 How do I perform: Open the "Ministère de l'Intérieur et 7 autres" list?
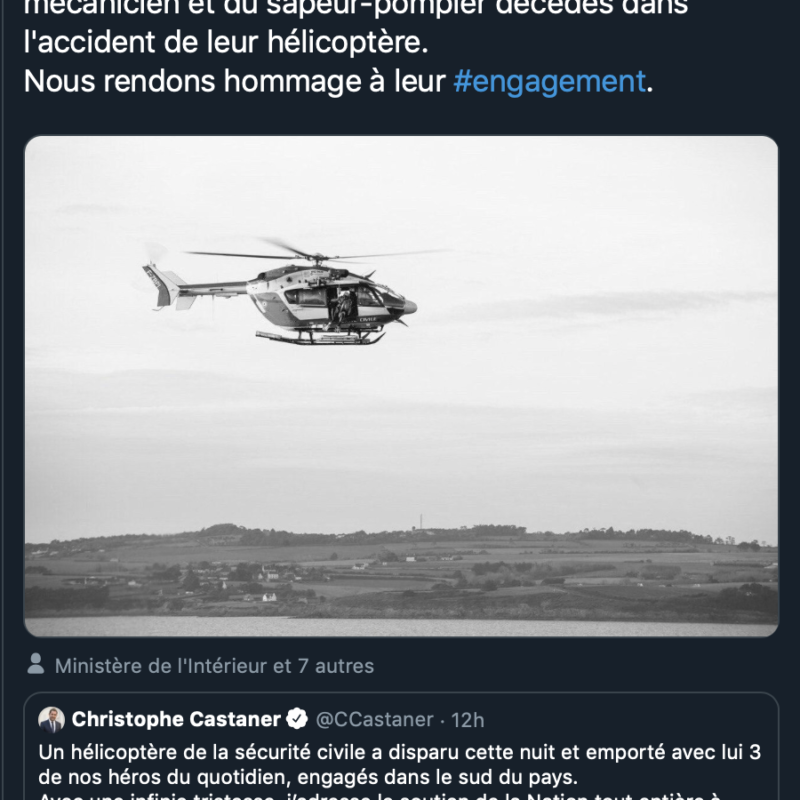(214, 665)
